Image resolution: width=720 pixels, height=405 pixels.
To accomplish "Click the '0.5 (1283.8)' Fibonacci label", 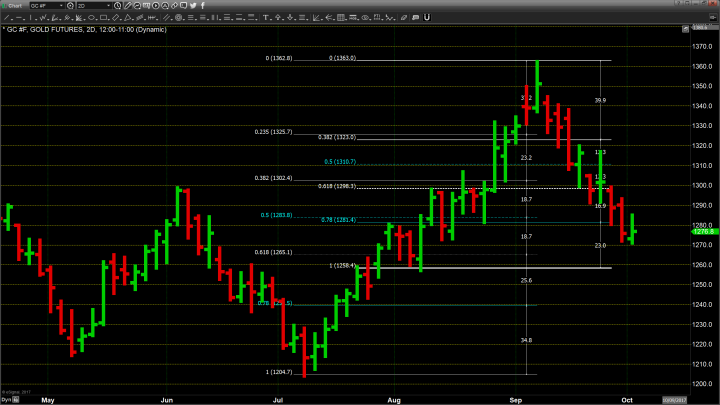I will (276, 215).
